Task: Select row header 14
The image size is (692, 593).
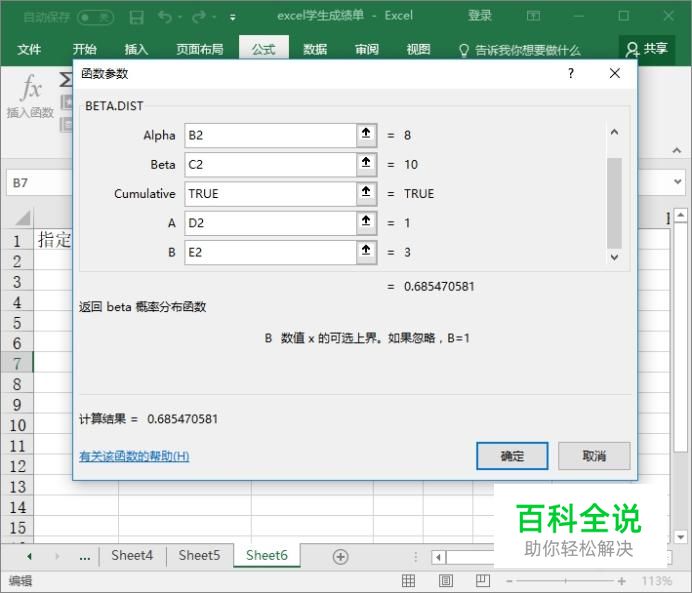Action: pyautogui.click(x=17, y=507)
